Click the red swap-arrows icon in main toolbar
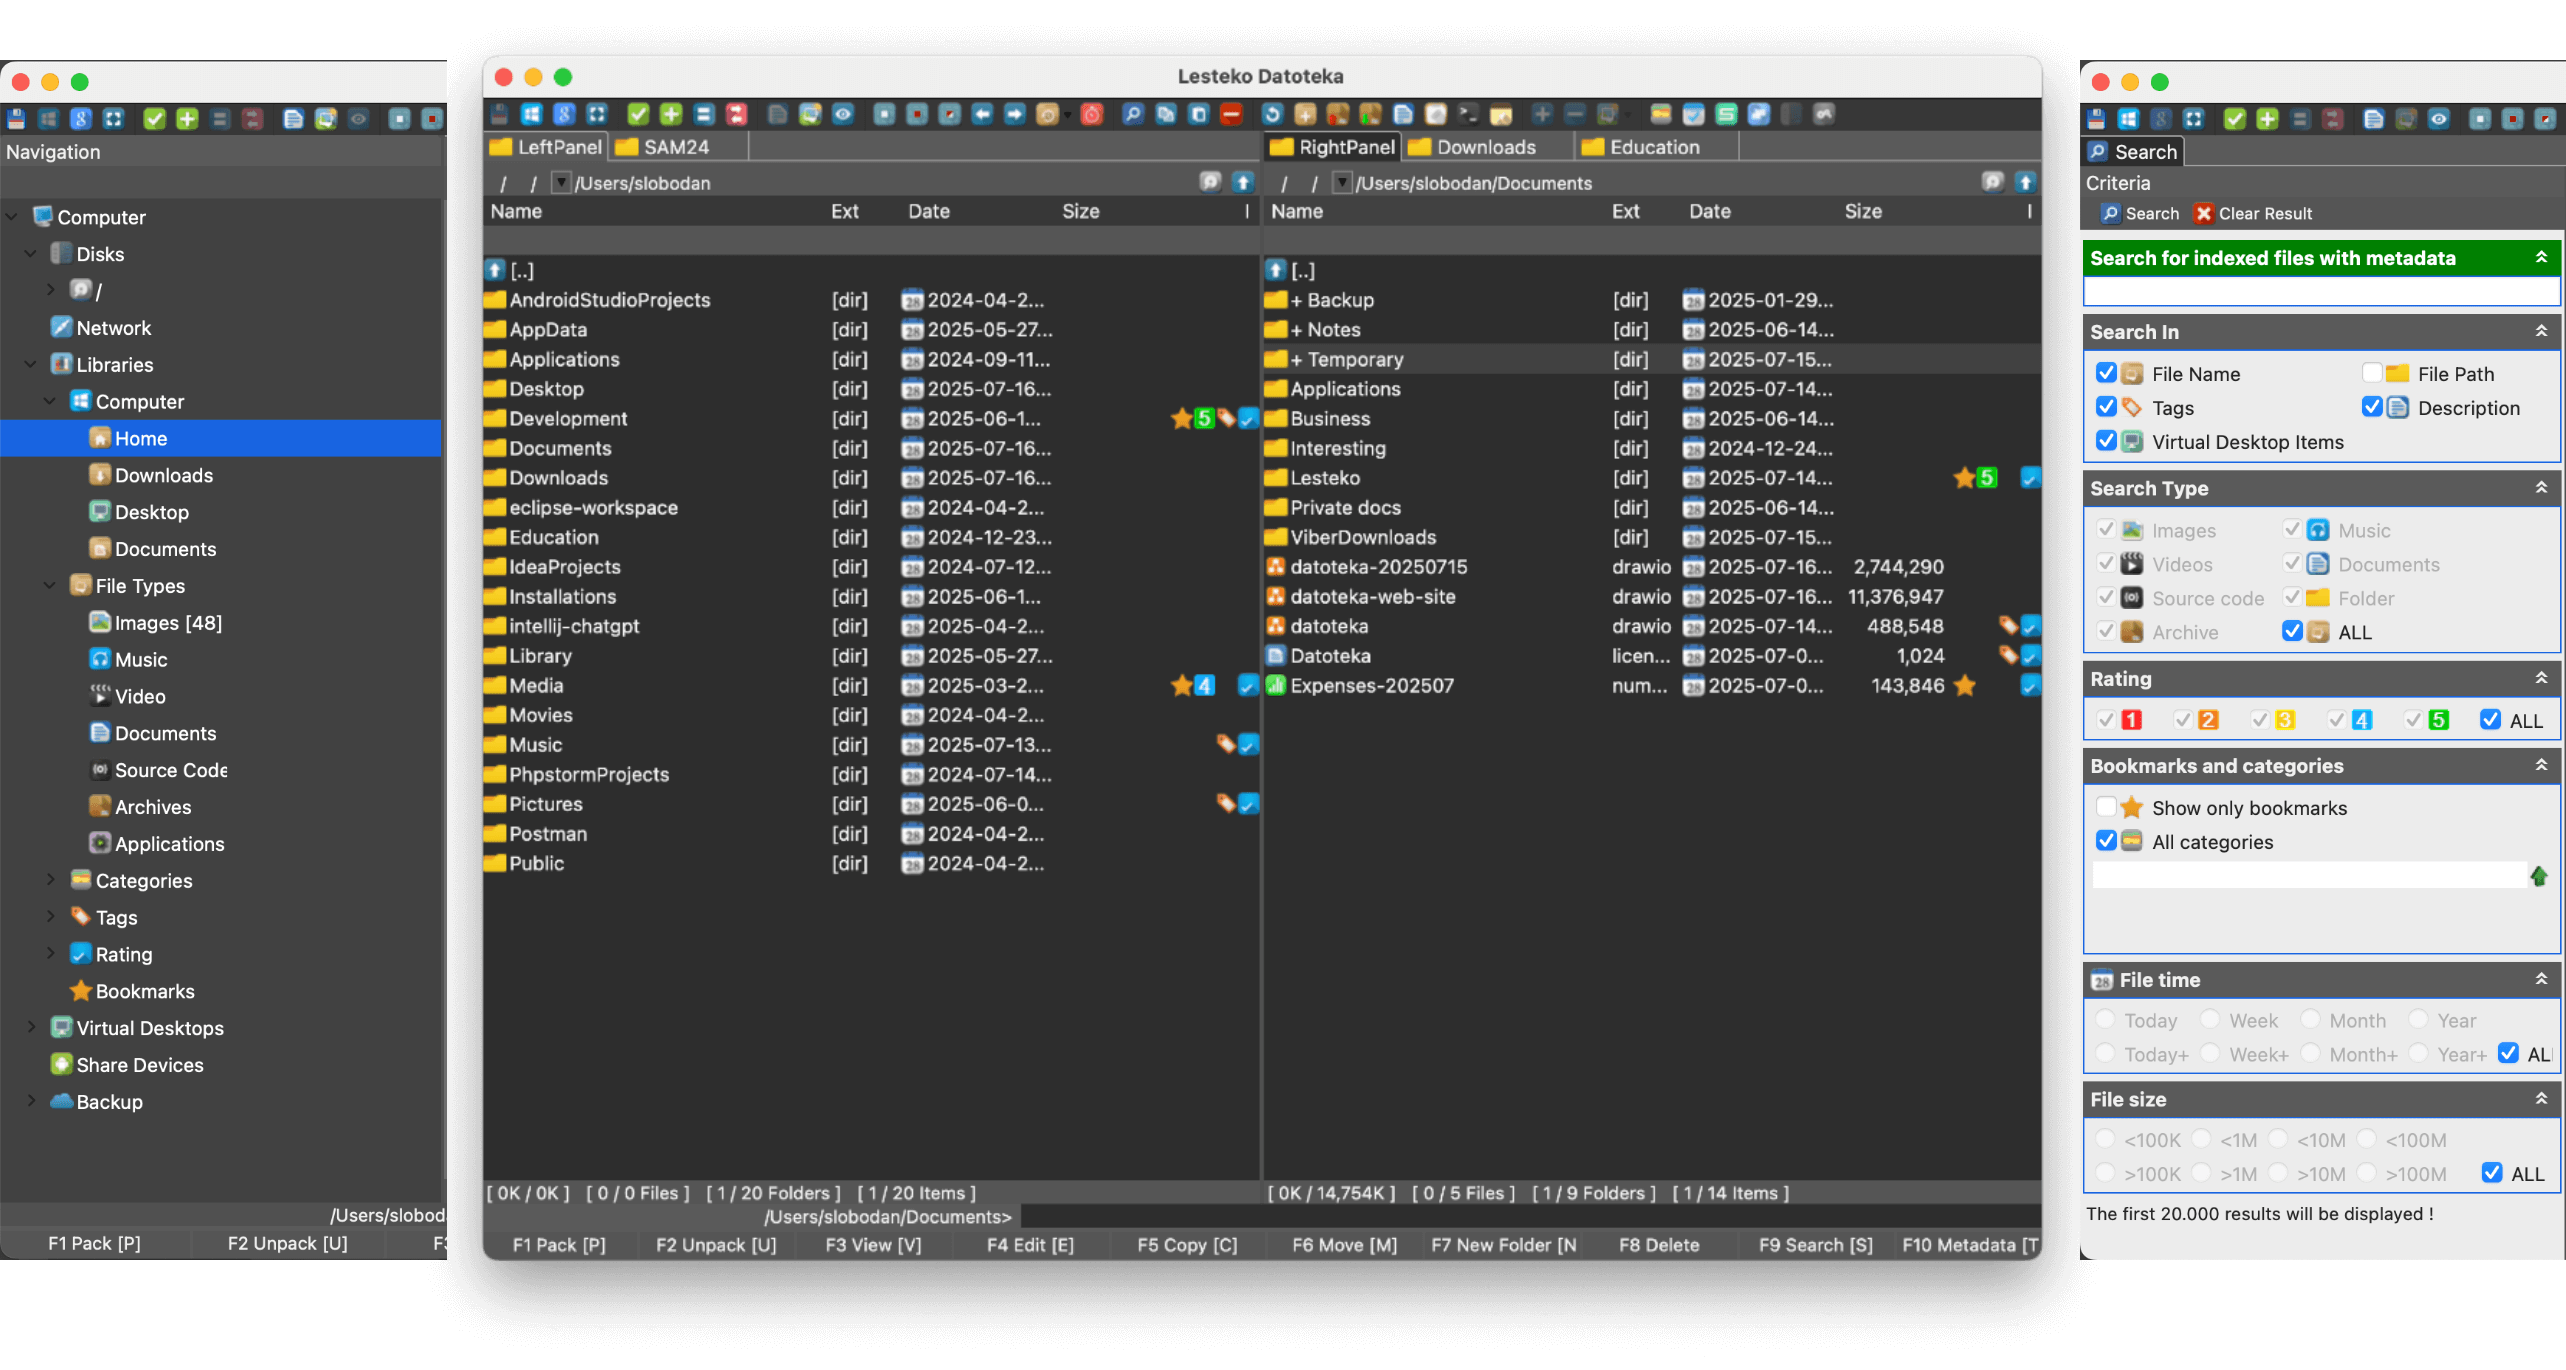 [737, 114]
